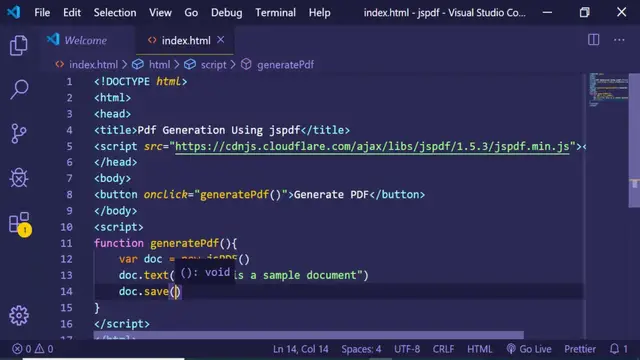The image size is (640, 360).
Task: Open the Go menu
Action: [x=191, y=13]
